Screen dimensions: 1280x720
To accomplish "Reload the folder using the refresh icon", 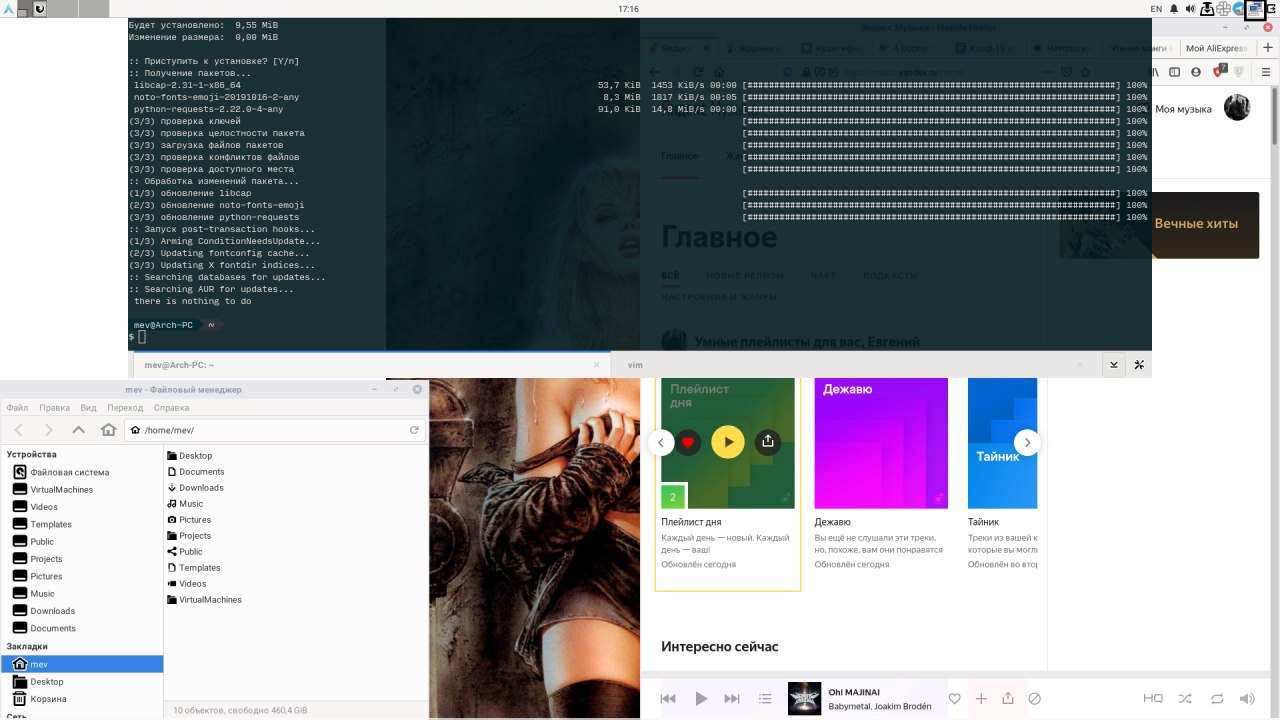I will coord(414,430).
